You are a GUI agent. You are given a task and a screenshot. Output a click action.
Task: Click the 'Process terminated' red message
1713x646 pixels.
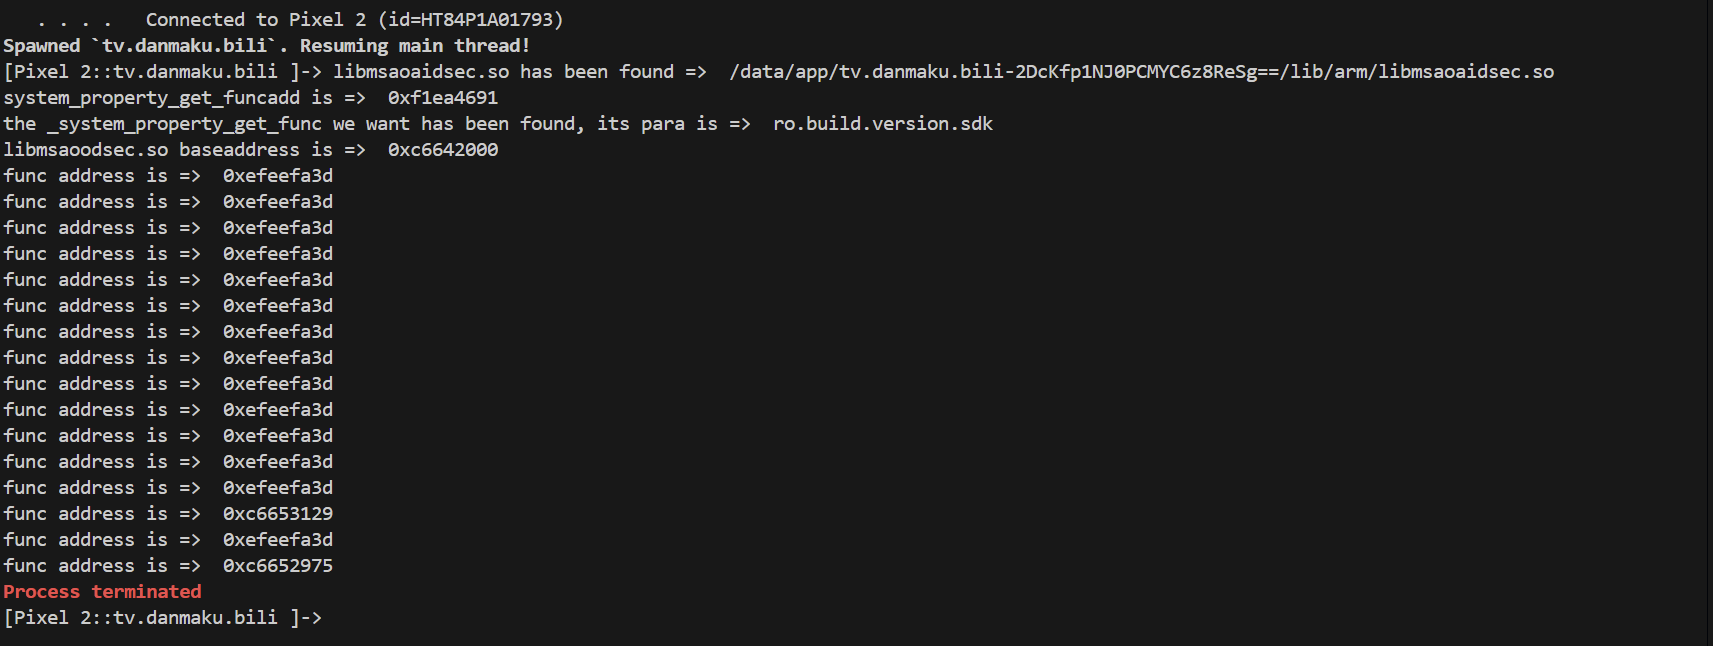click(102, 591)
